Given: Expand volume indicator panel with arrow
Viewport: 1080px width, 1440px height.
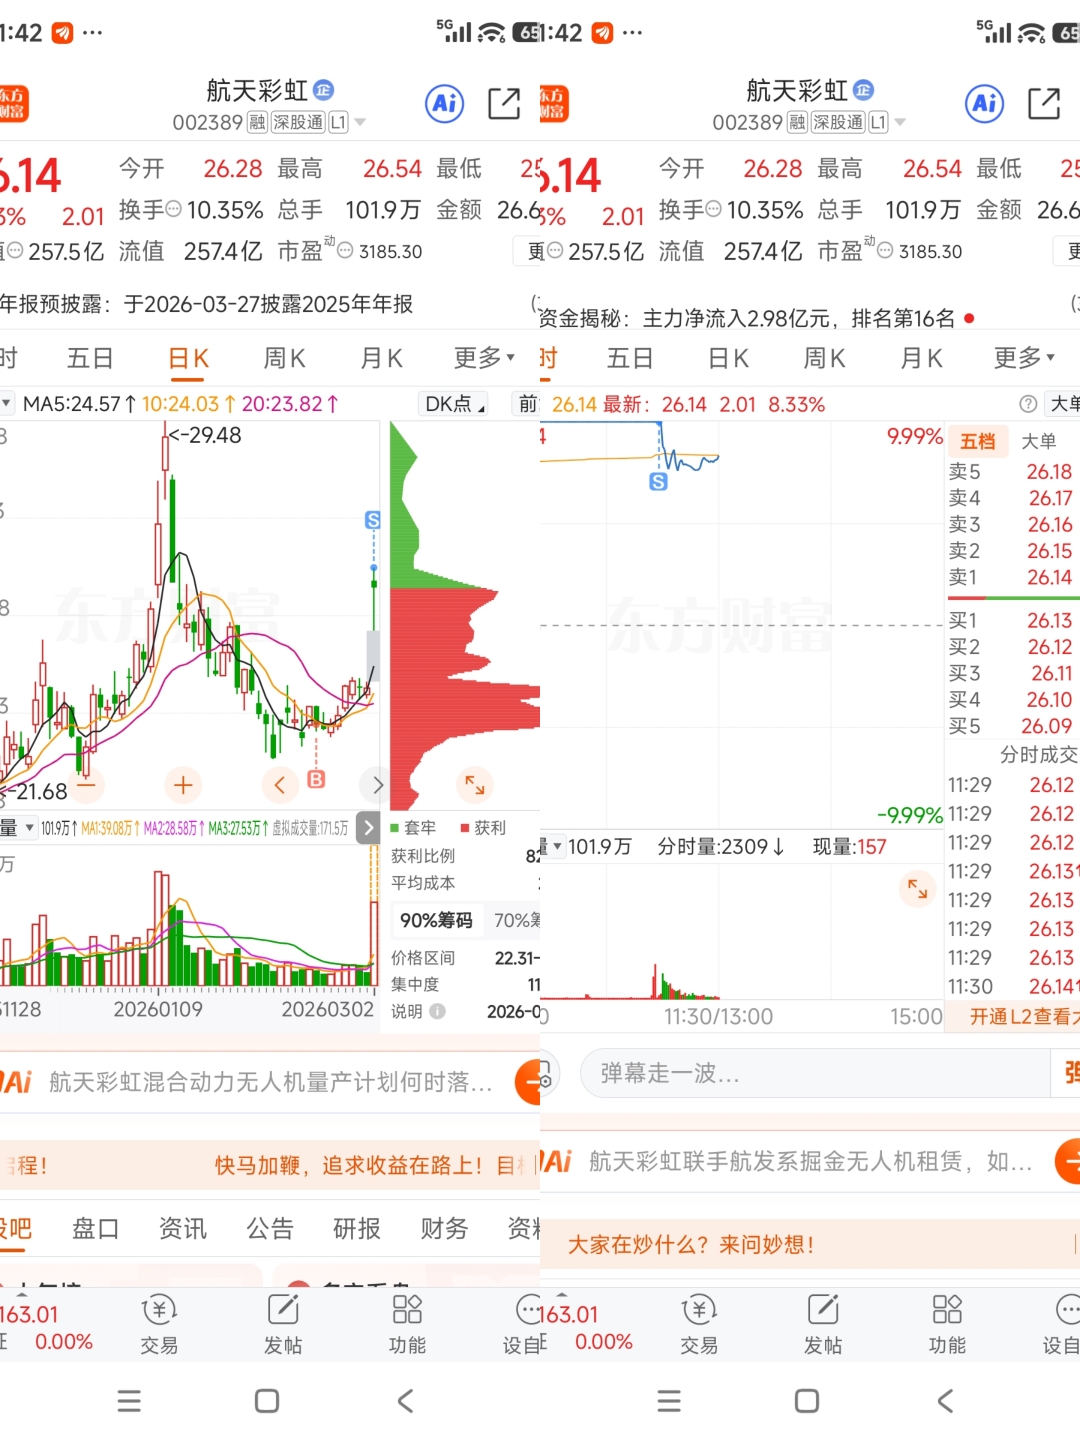Looking at the screenshot, I should [368, 828].
